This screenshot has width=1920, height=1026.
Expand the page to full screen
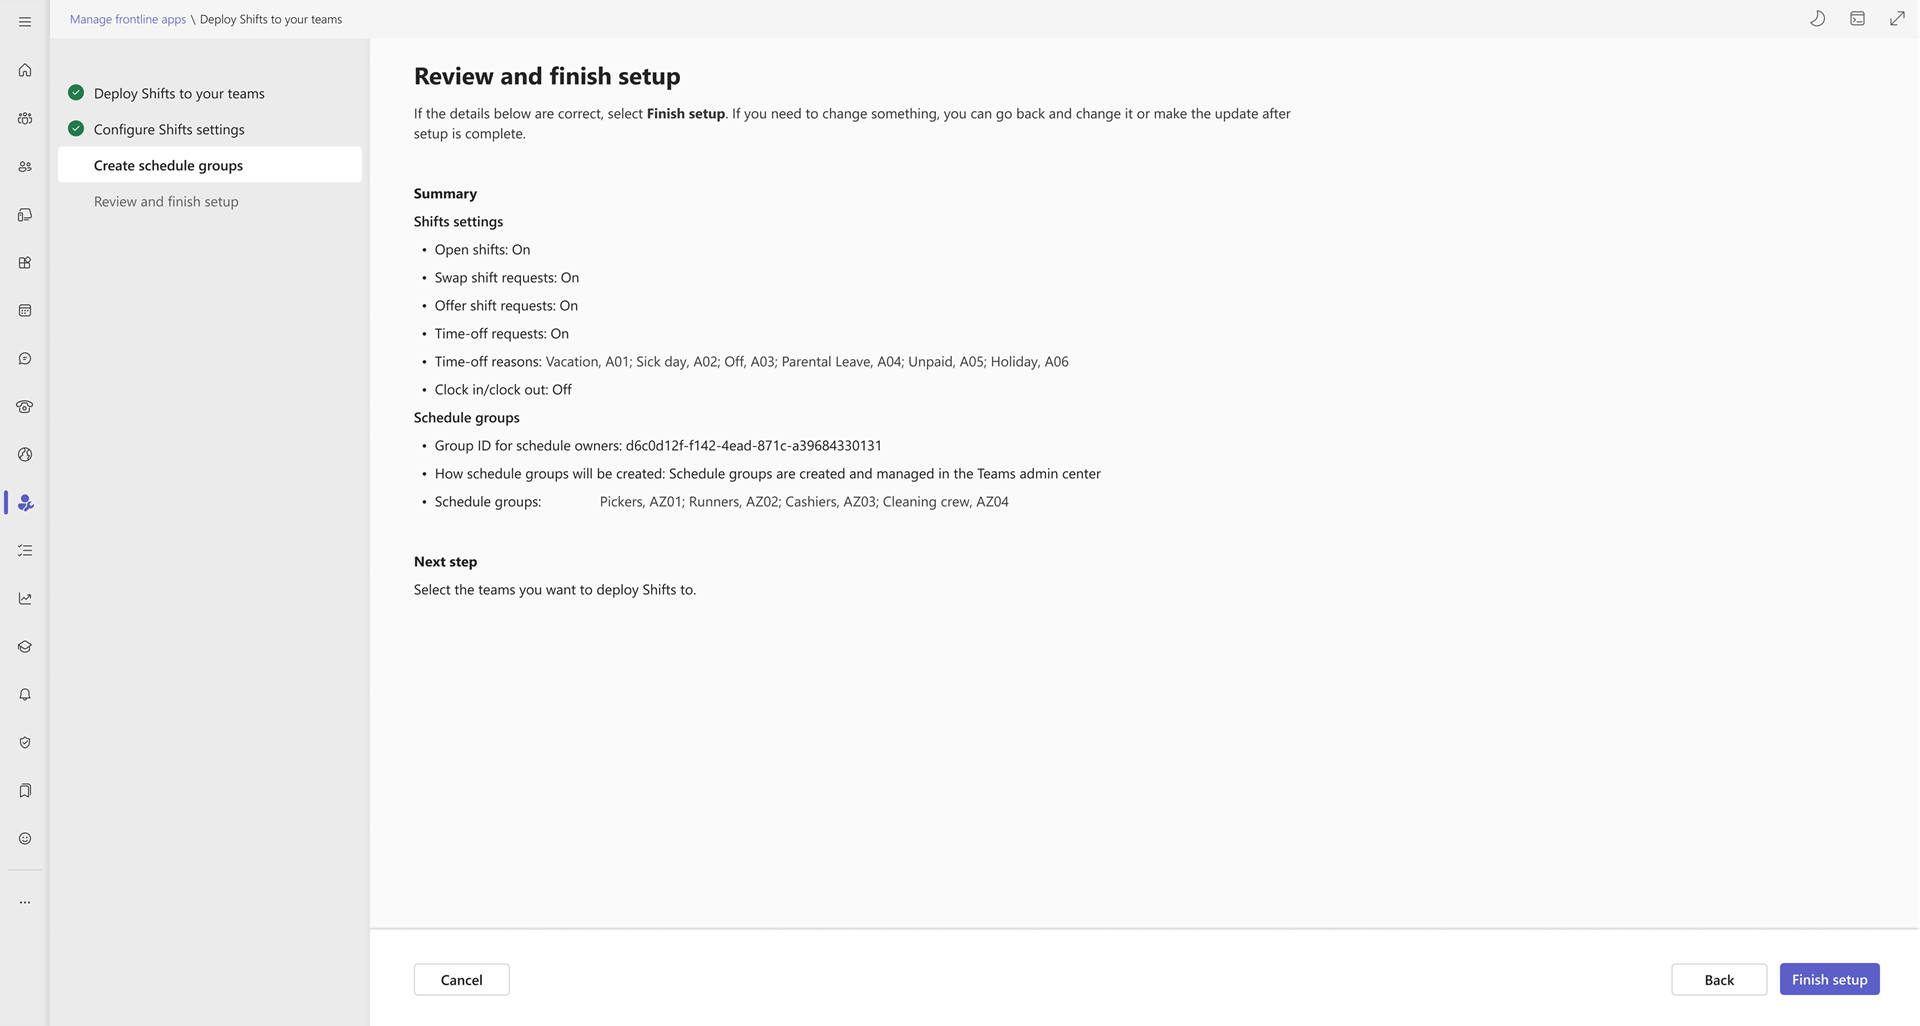point(1897,19)
